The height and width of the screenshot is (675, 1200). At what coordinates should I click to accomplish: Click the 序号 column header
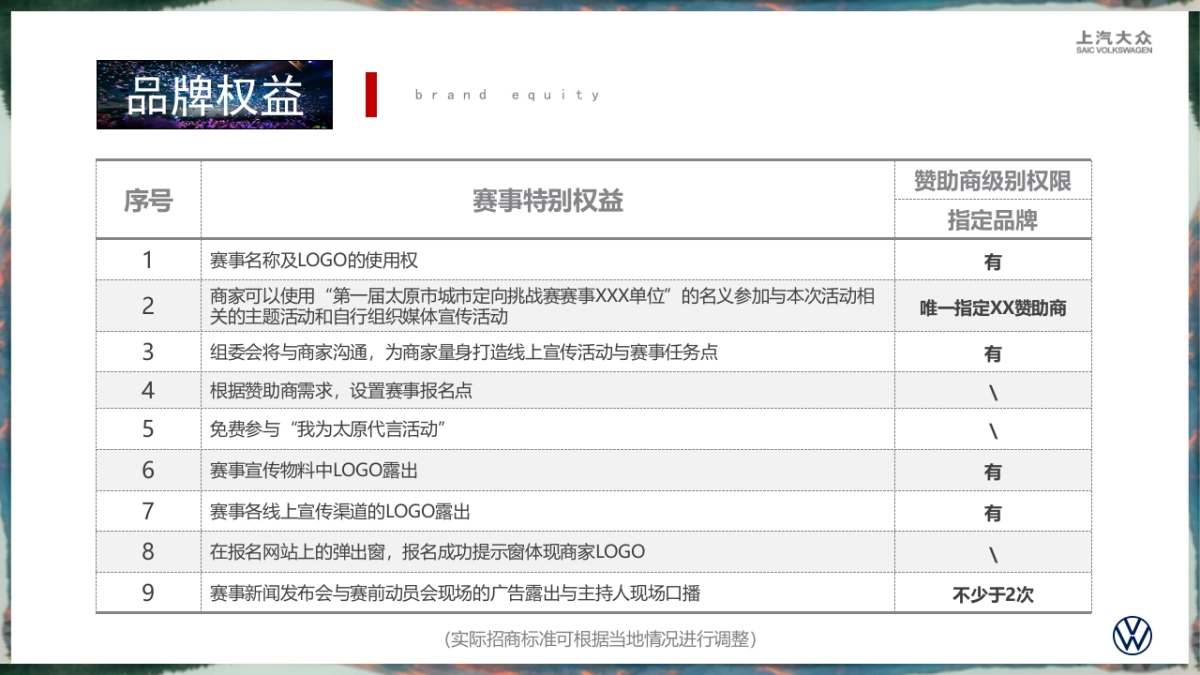tap(148, 200)
